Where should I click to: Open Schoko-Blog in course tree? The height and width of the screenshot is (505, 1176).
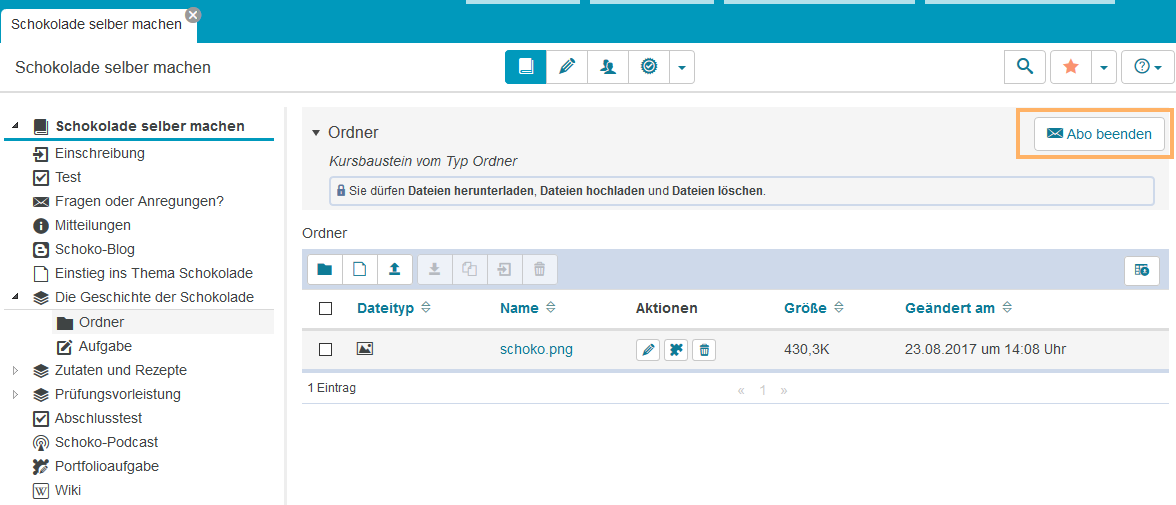[94, 249]
